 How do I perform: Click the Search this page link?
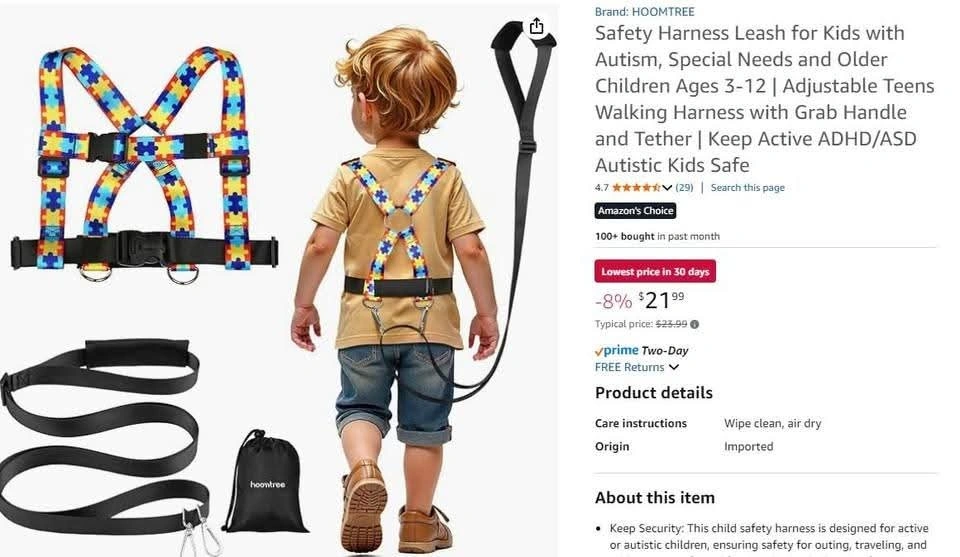(x=747, y=187)
